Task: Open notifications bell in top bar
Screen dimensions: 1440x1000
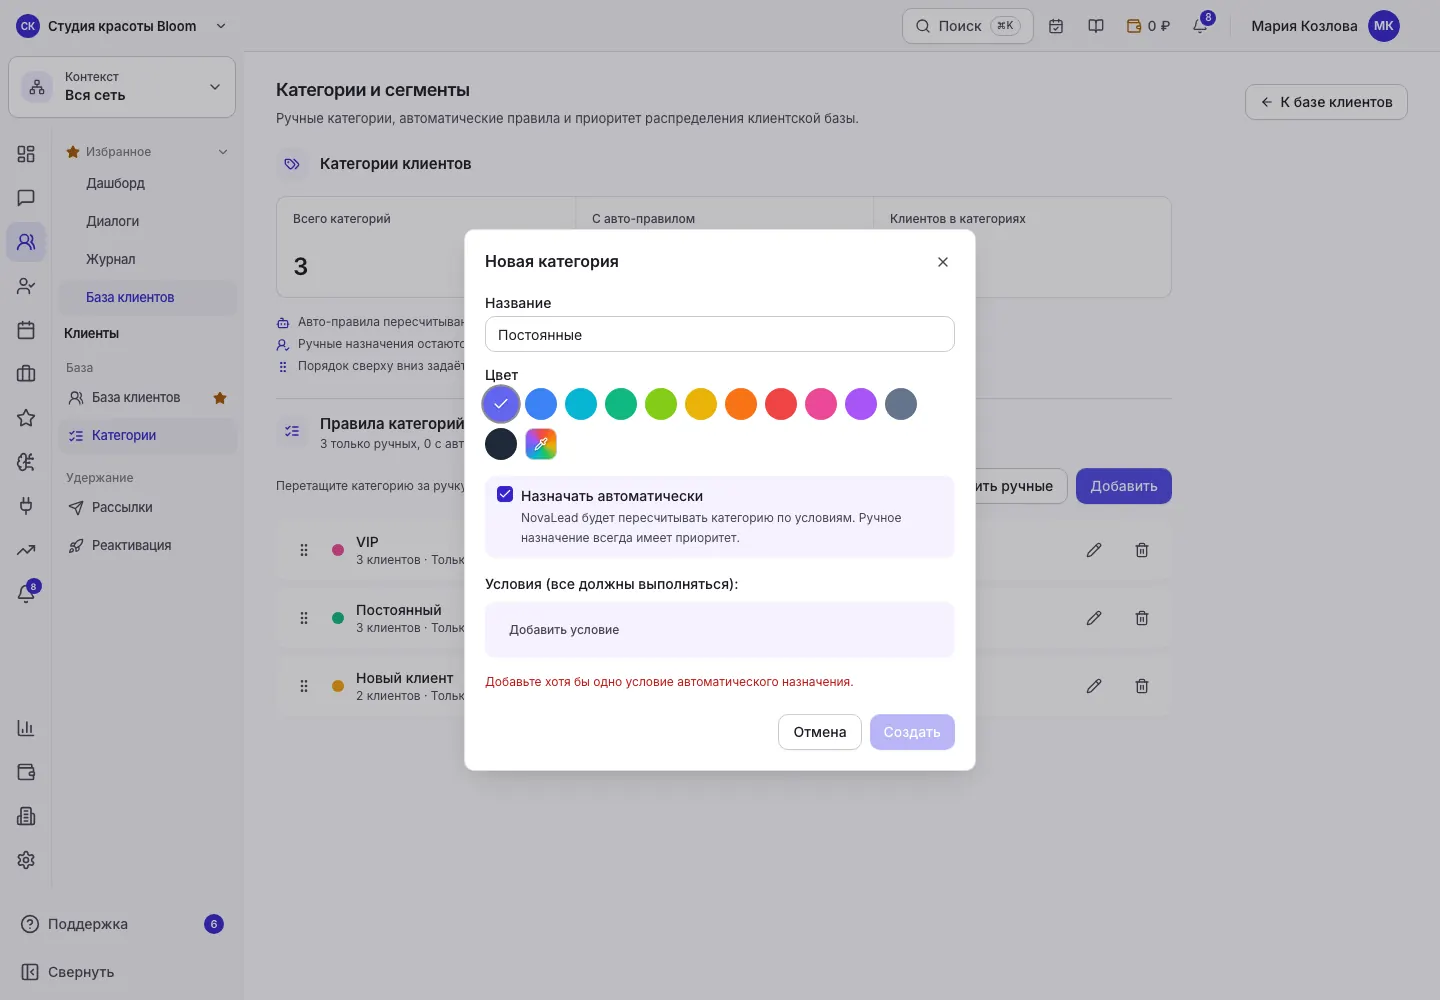Action: pos(1200,26)
